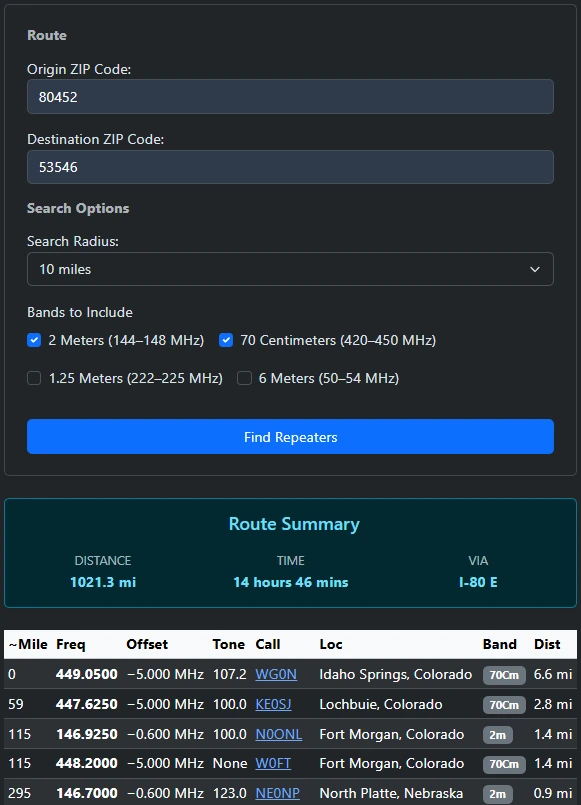Disable the 2 Meters band checkbox
Viewport: 581px width, 805px height.
click(34, 340)
